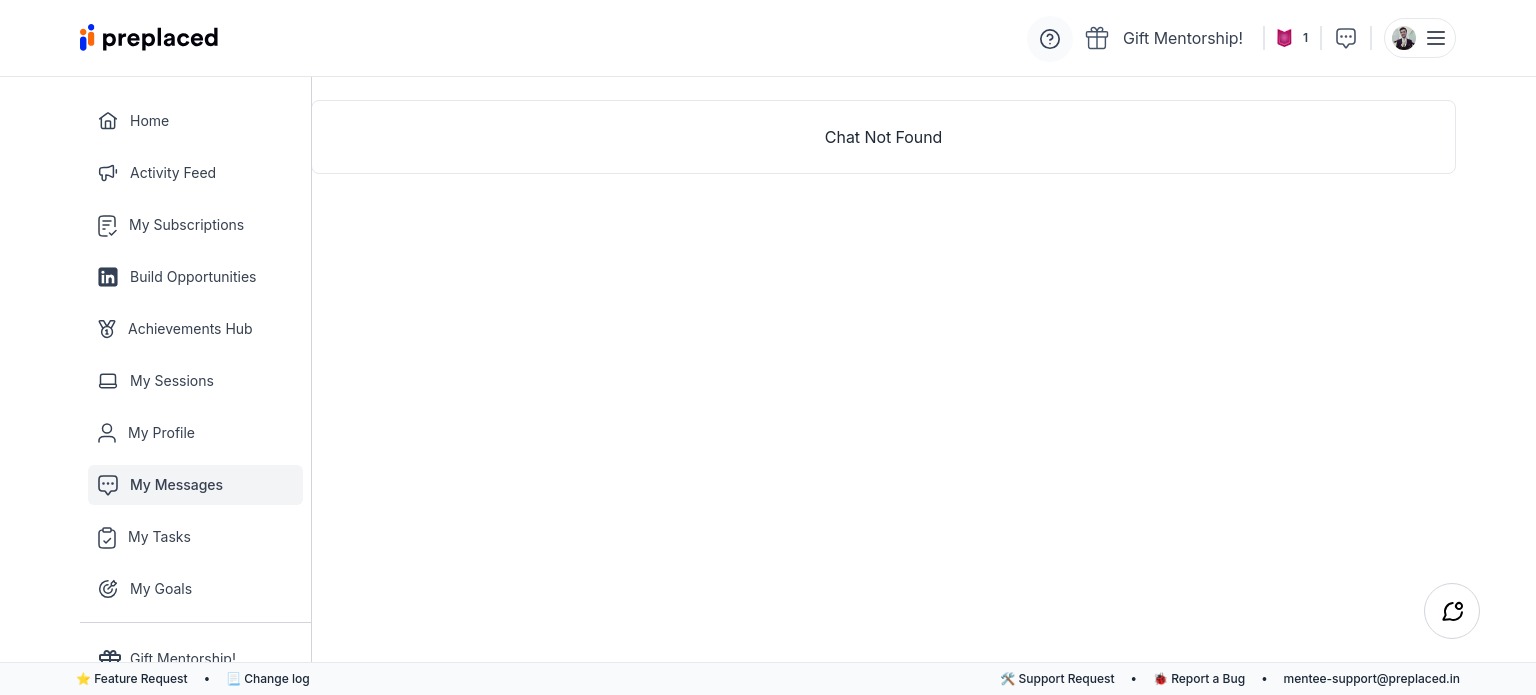The image size is (1536, 695).
Task: Open the chat bubble icon in header
Action: [x=1346, y=38]
